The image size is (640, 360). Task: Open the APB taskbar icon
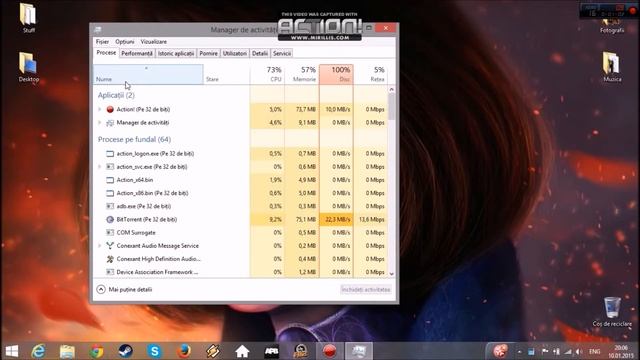tap(271, 351)
